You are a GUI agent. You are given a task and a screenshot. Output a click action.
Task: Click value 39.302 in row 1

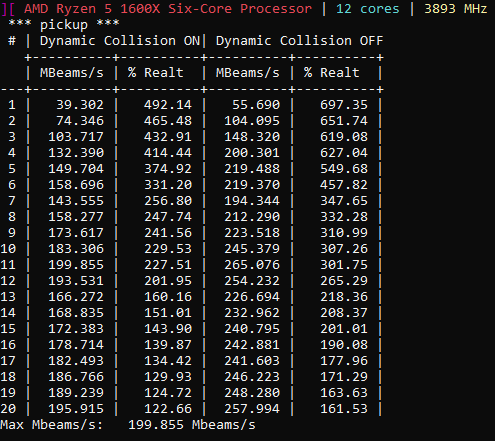click(x=80, y=105)
